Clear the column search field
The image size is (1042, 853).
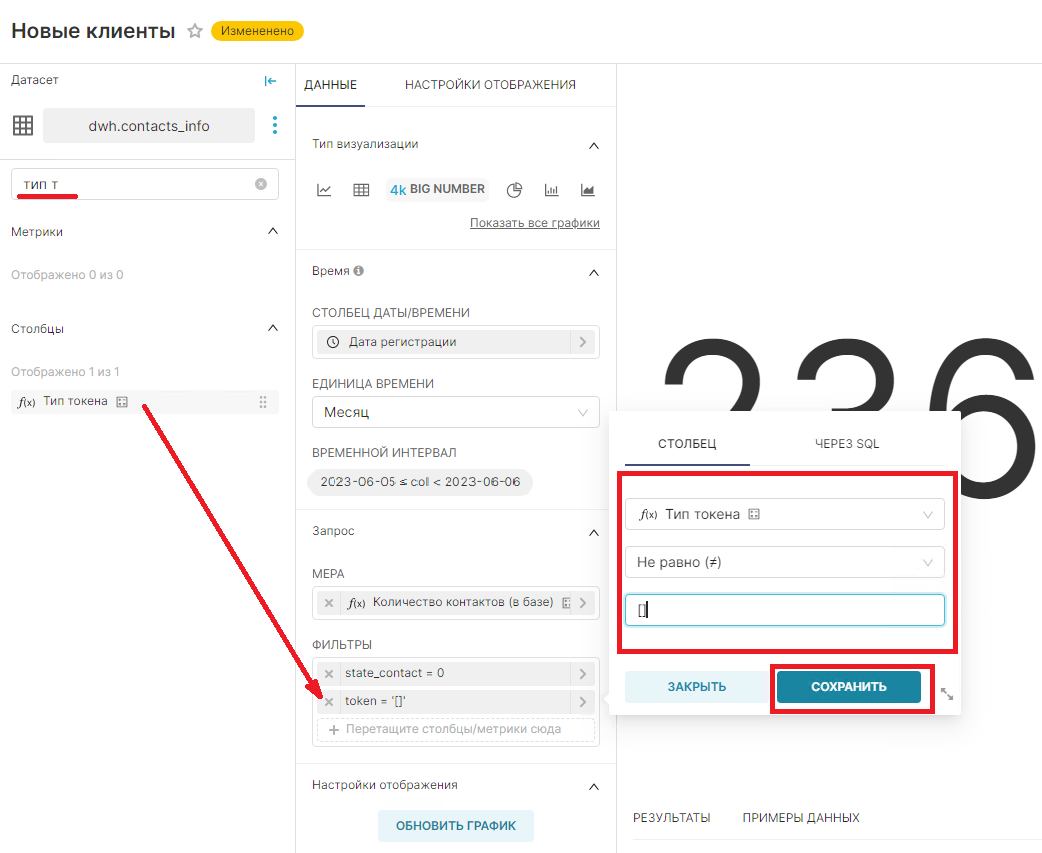click(x=261, y=184)
